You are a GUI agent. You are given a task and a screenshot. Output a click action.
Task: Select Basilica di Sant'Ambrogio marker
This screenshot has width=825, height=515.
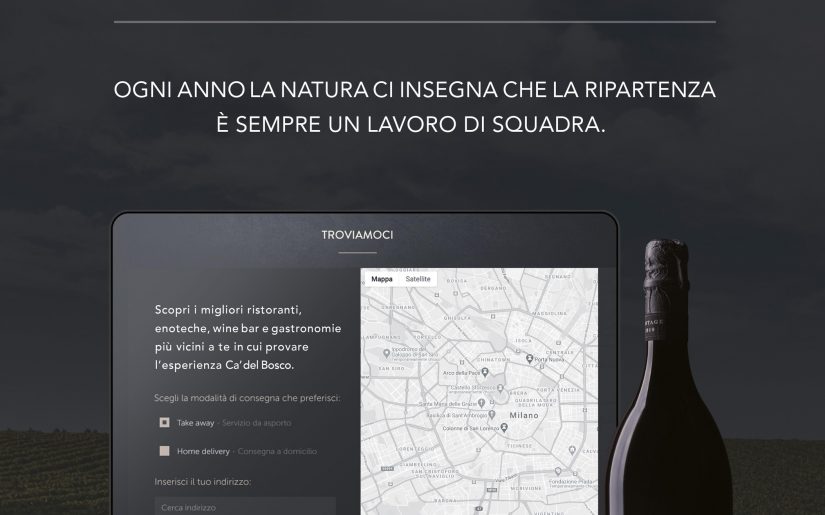tap(492, 415)
